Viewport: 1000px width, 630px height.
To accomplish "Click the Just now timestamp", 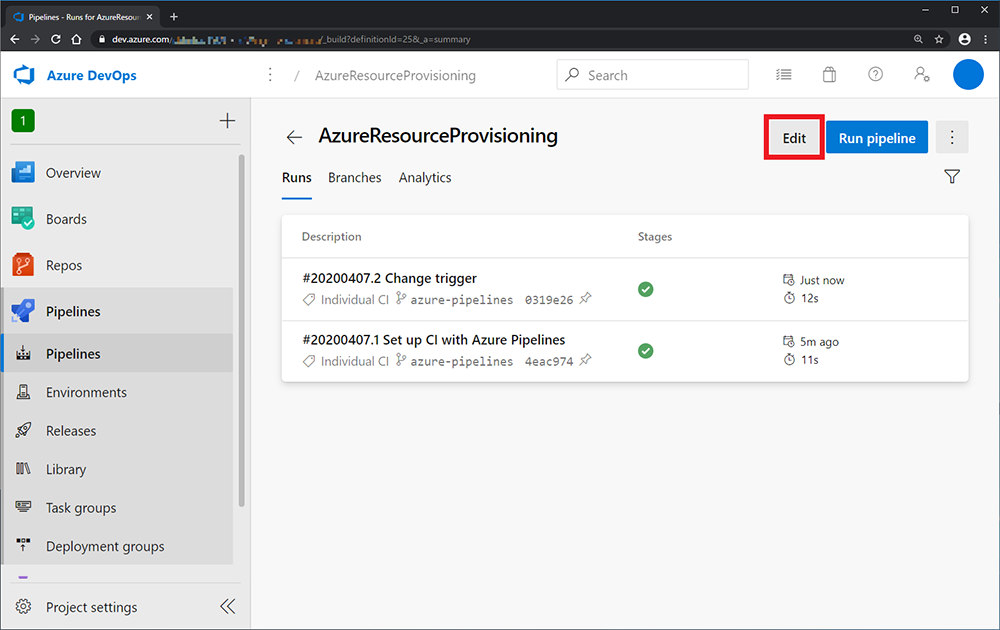I will pos(821,280).
